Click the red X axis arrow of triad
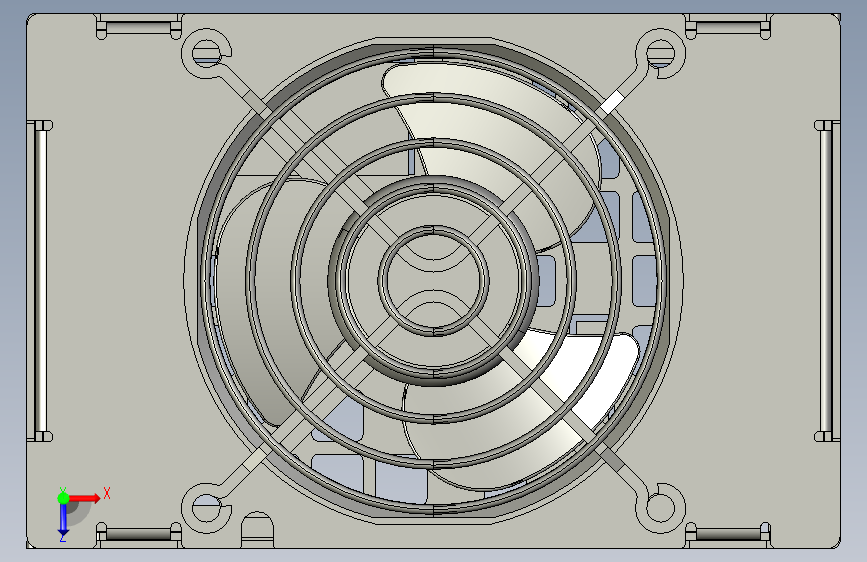The height and width of the screenshot is (562, 867). (x=84, y=498)
